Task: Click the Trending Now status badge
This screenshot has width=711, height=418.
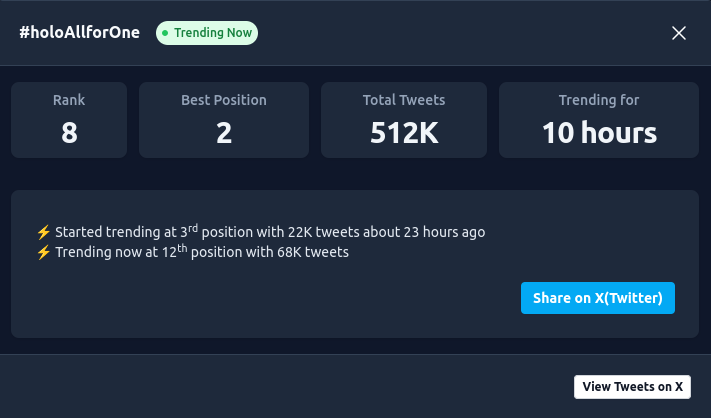Action: click(207, 33)
